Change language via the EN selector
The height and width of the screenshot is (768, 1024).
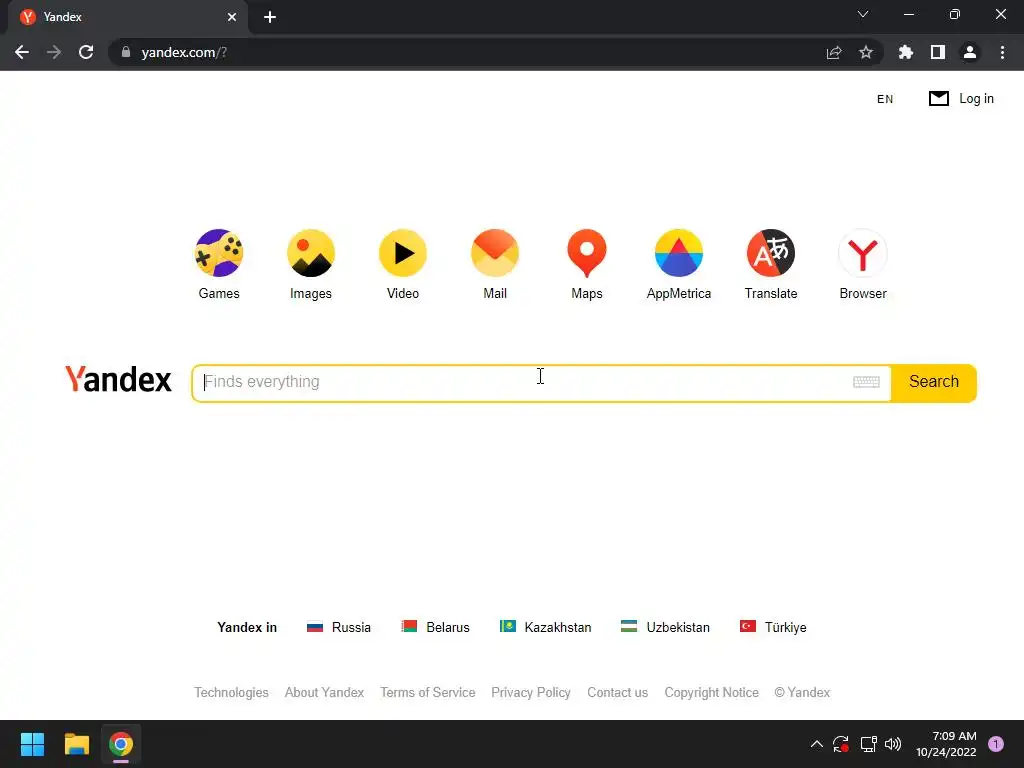click(x=885, y=99)
